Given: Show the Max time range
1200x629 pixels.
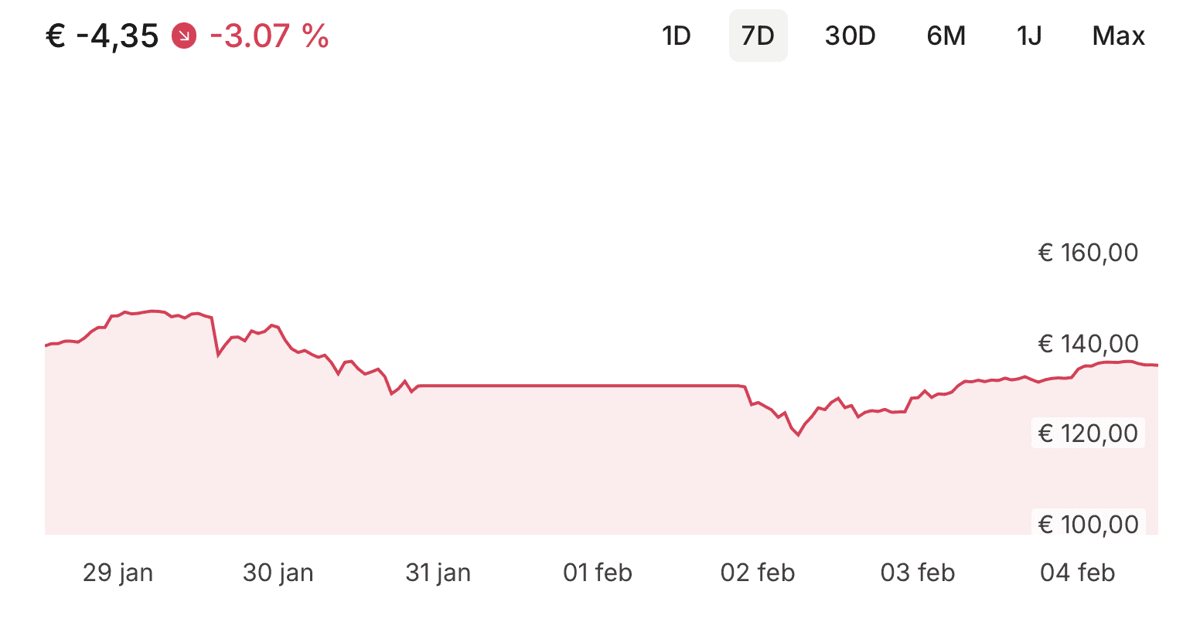Looking at the screenshot, I should [x=1119, y=36].
